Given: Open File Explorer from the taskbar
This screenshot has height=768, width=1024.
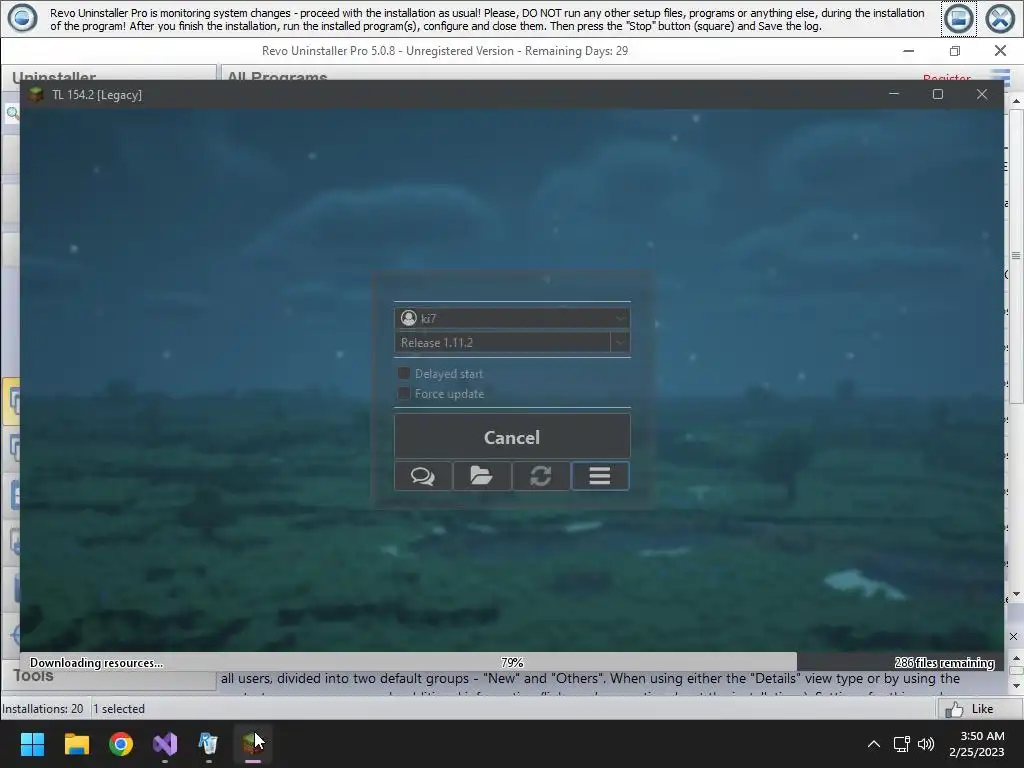Looking at the screenshot, I should click(76, 744).
